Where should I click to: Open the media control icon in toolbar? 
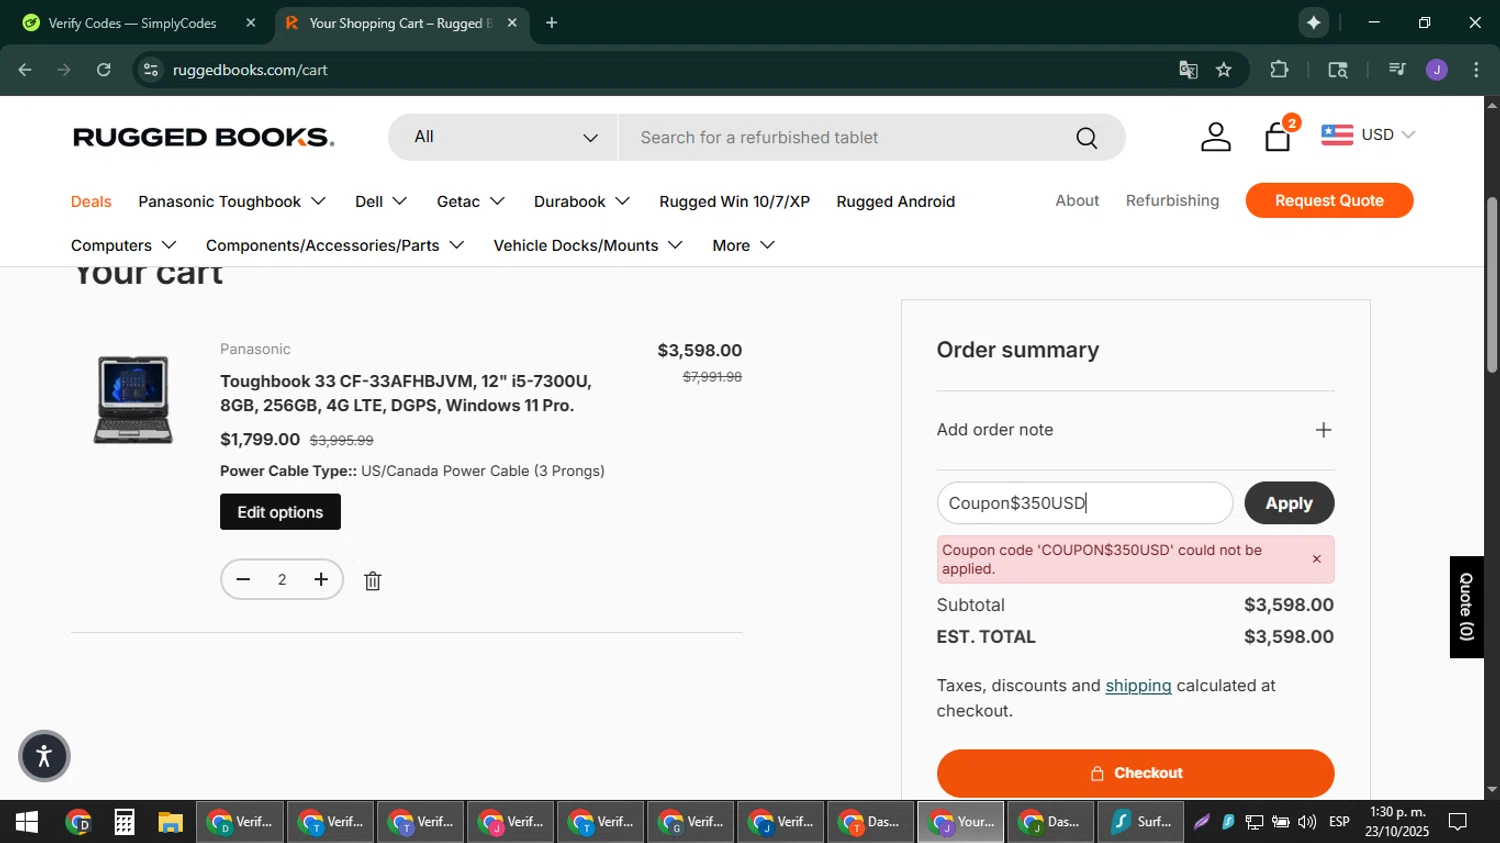click(1397, 70)
